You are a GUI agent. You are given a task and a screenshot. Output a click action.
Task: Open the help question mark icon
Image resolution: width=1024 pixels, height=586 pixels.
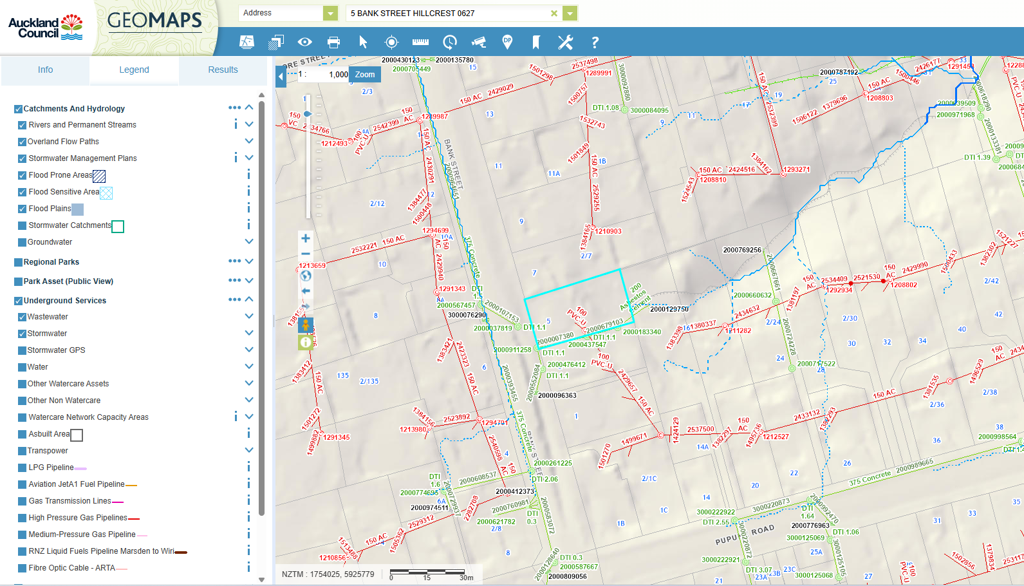pyautogui.click(x=594, y=42)
